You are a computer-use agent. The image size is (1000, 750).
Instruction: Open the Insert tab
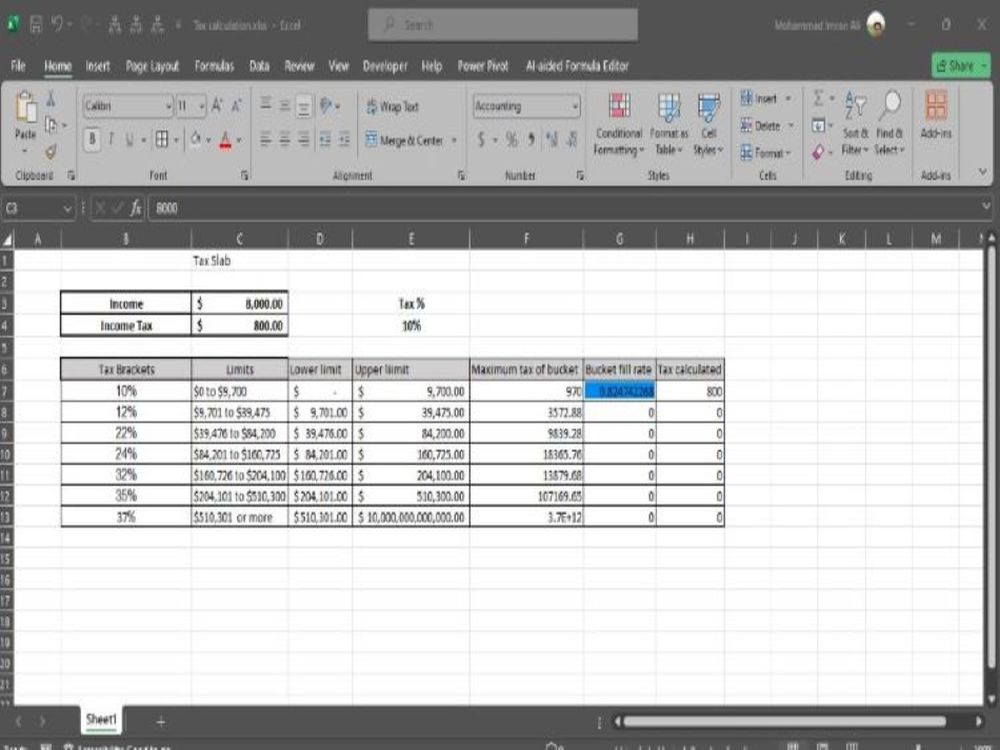point(98,66)
